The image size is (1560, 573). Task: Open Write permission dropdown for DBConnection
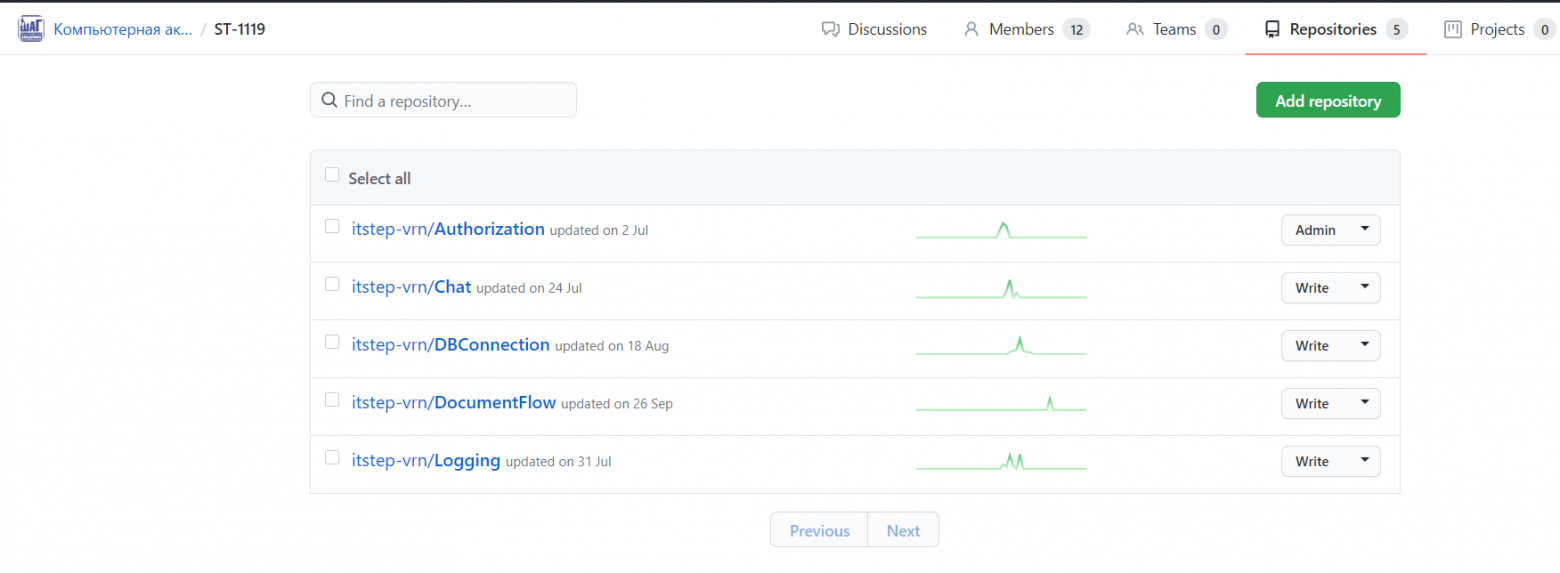pyautogui.click(x=1331, y=346)
